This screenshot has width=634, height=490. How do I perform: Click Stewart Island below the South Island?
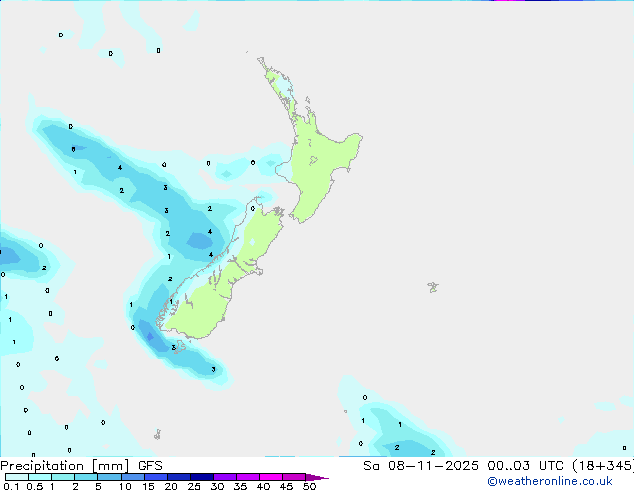click(180, 346)
